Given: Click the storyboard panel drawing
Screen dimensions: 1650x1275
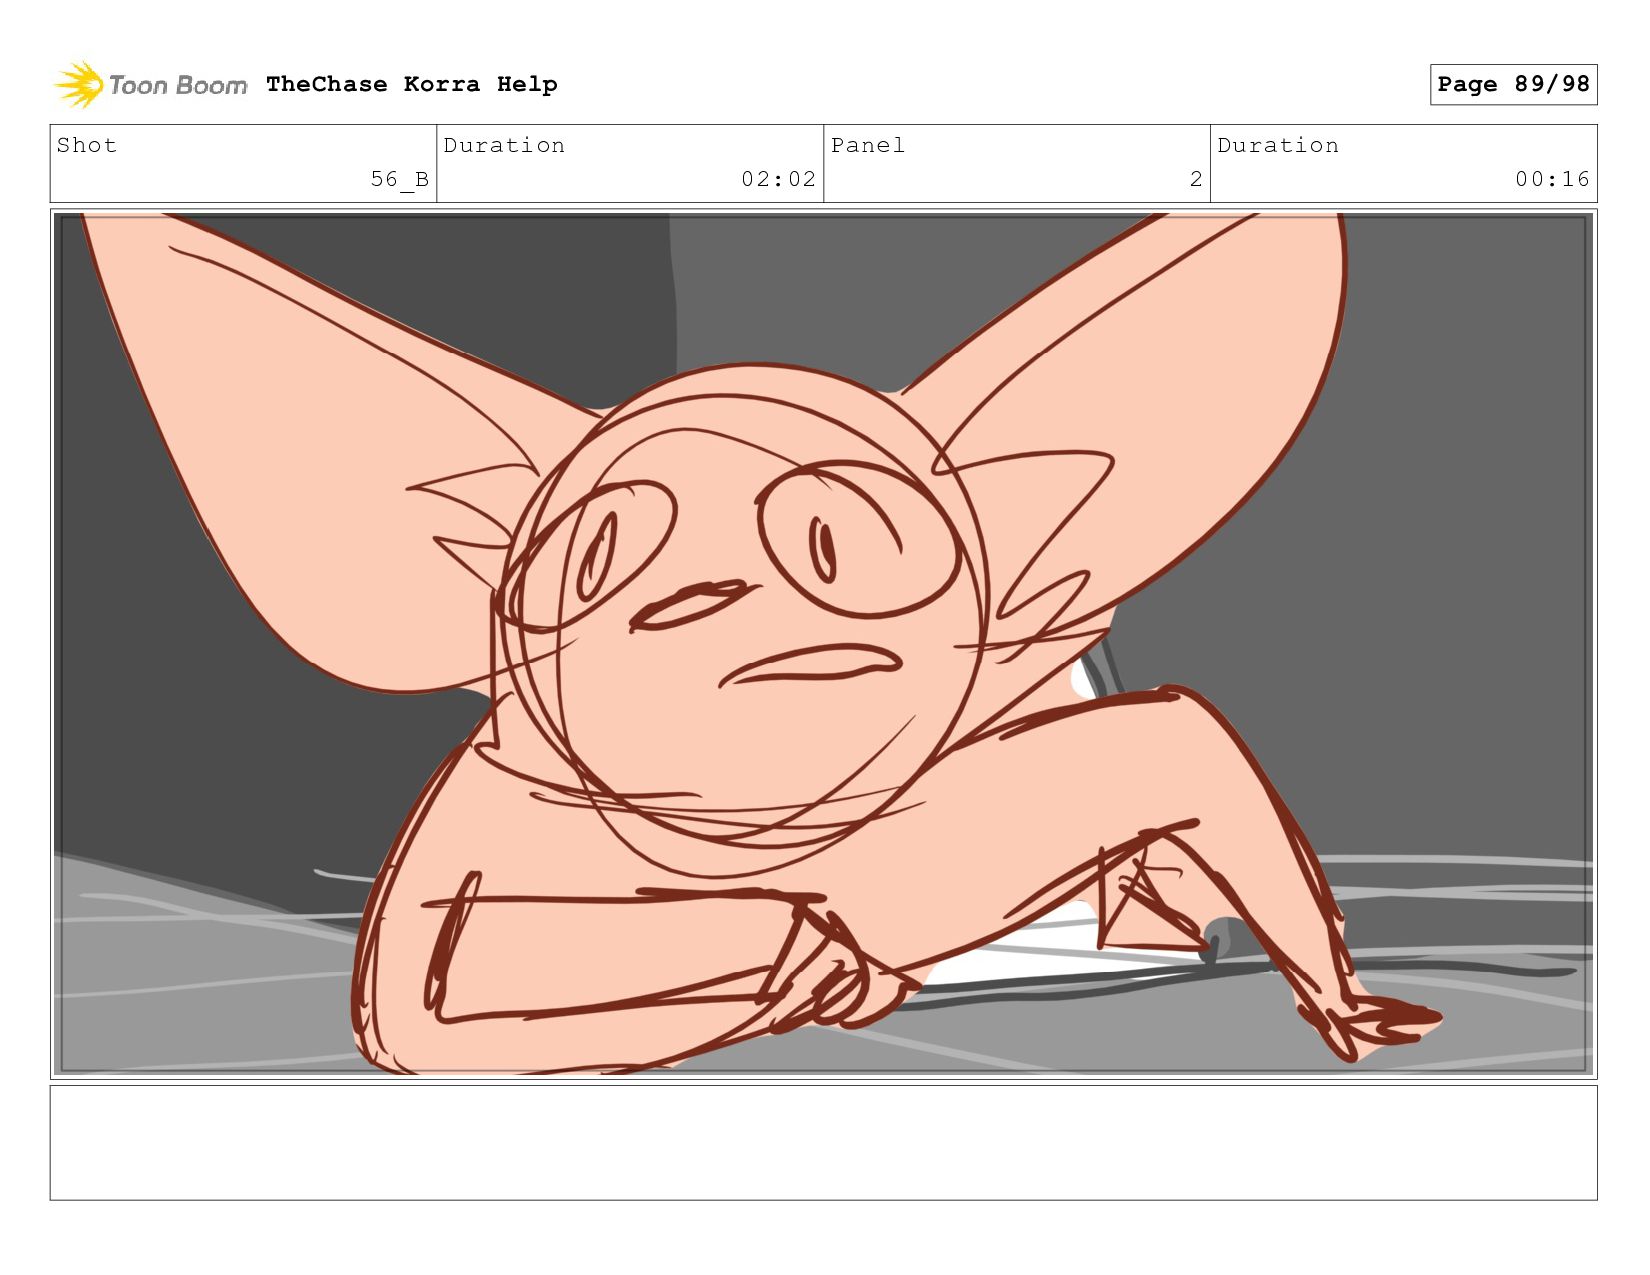Looking at the screenshot, I should [x=824, y=644].
